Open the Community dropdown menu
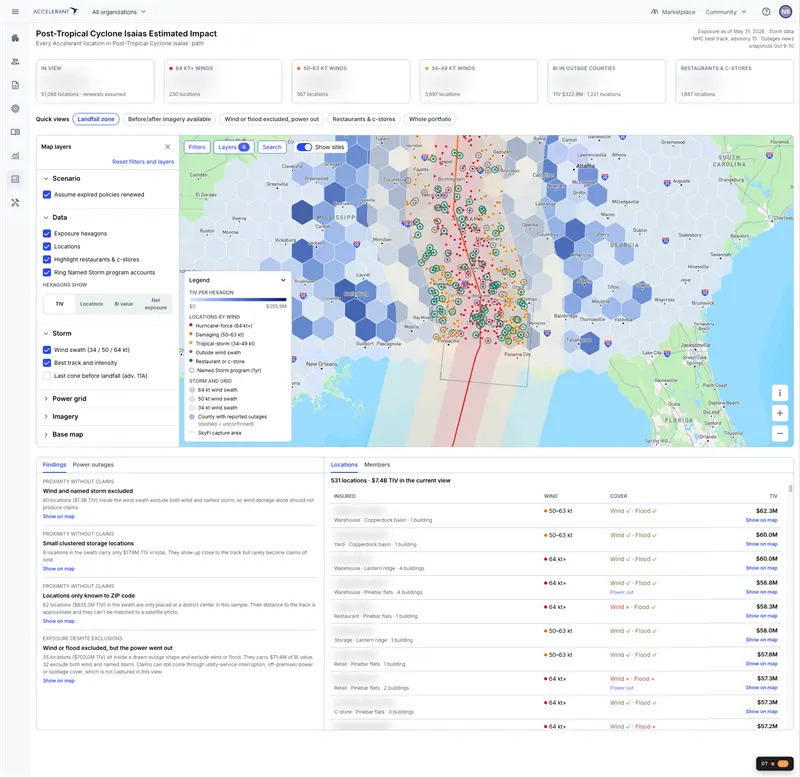 [x=726, y=12]
